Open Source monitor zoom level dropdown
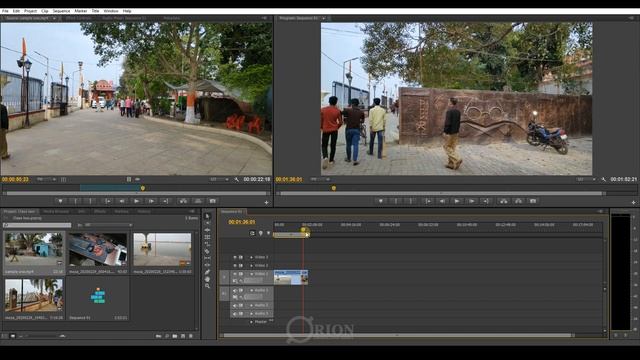 tap(47, 180)
